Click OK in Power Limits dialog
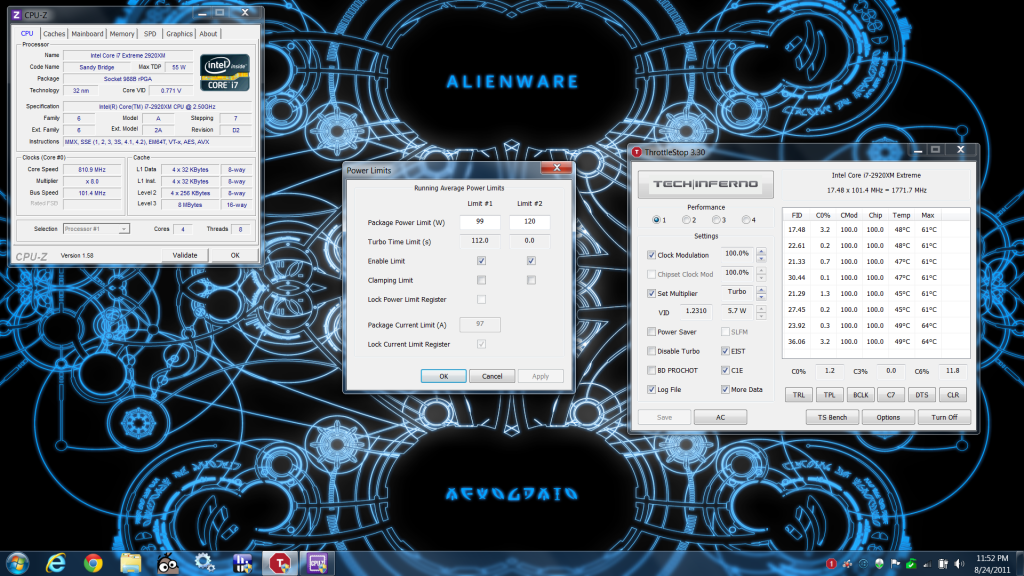1024x576 pixels. 443,376
